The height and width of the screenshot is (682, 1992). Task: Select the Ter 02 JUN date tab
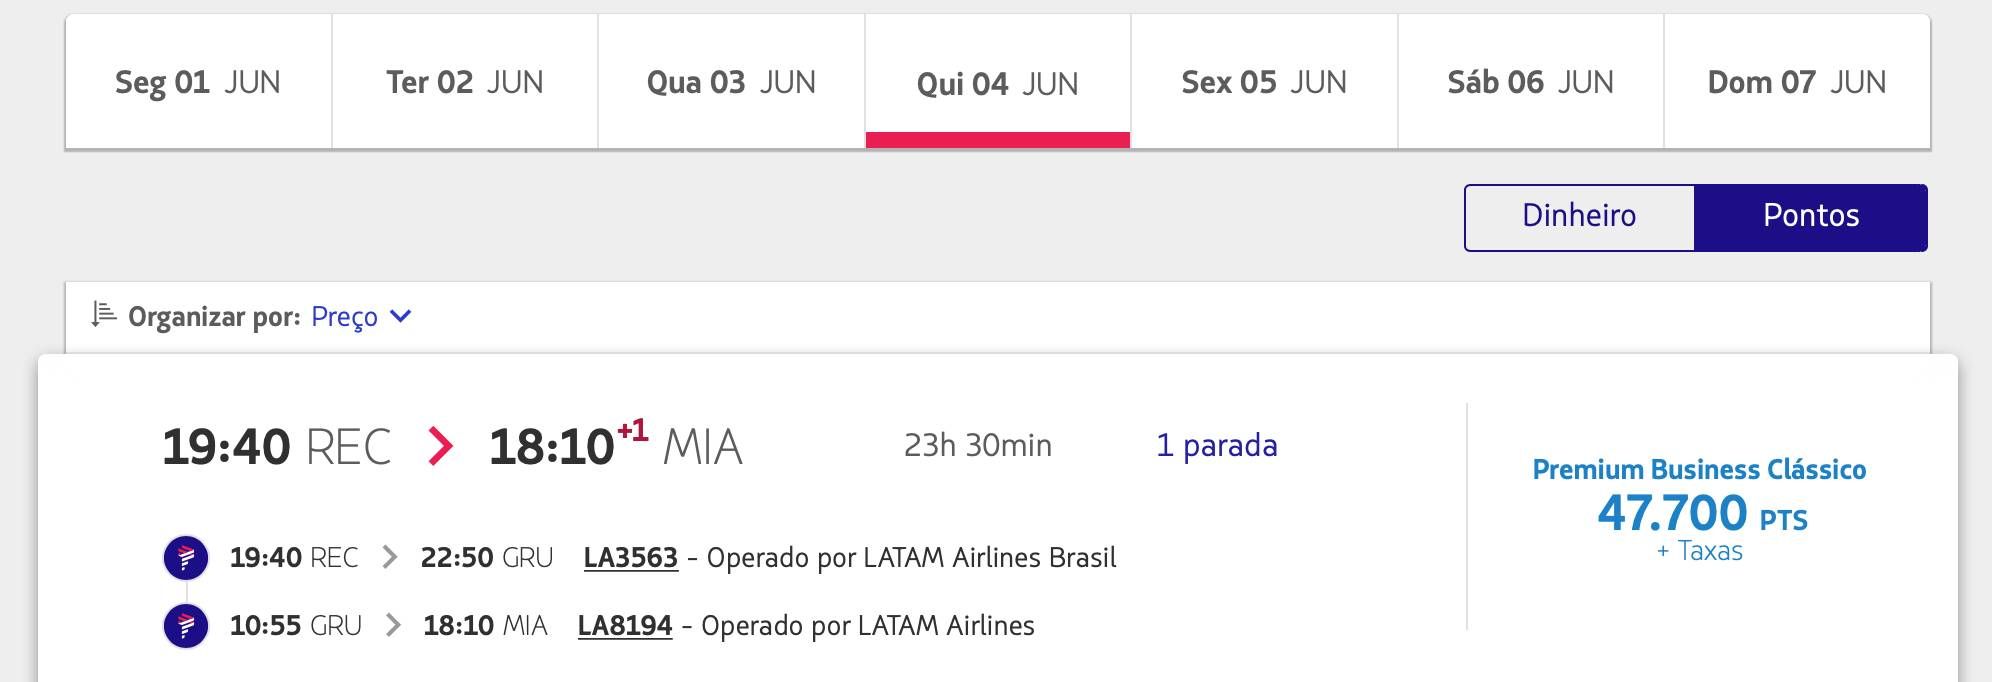(465, 82)
